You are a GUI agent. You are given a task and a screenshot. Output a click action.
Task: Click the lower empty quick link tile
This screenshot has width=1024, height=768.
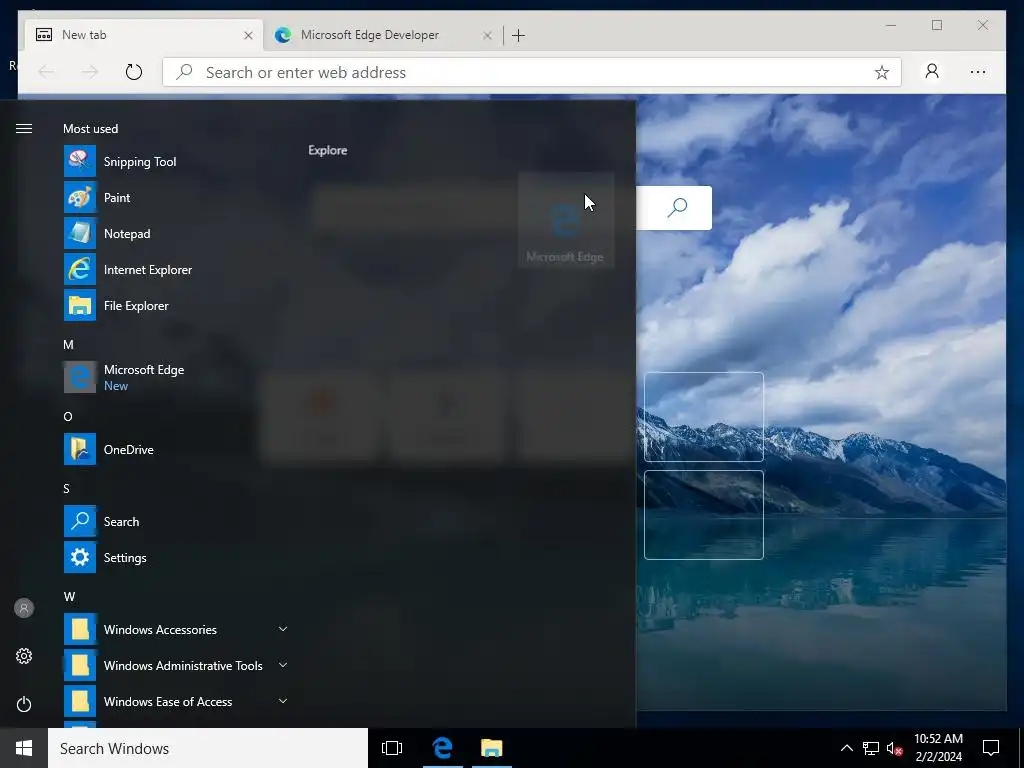(704, 515)
